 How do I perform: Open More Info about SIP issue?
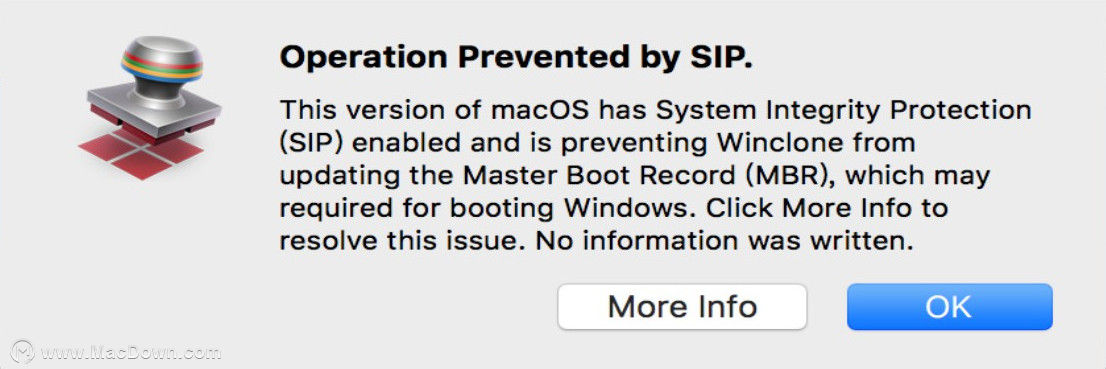pyautogui.click(x=682, y=307)
